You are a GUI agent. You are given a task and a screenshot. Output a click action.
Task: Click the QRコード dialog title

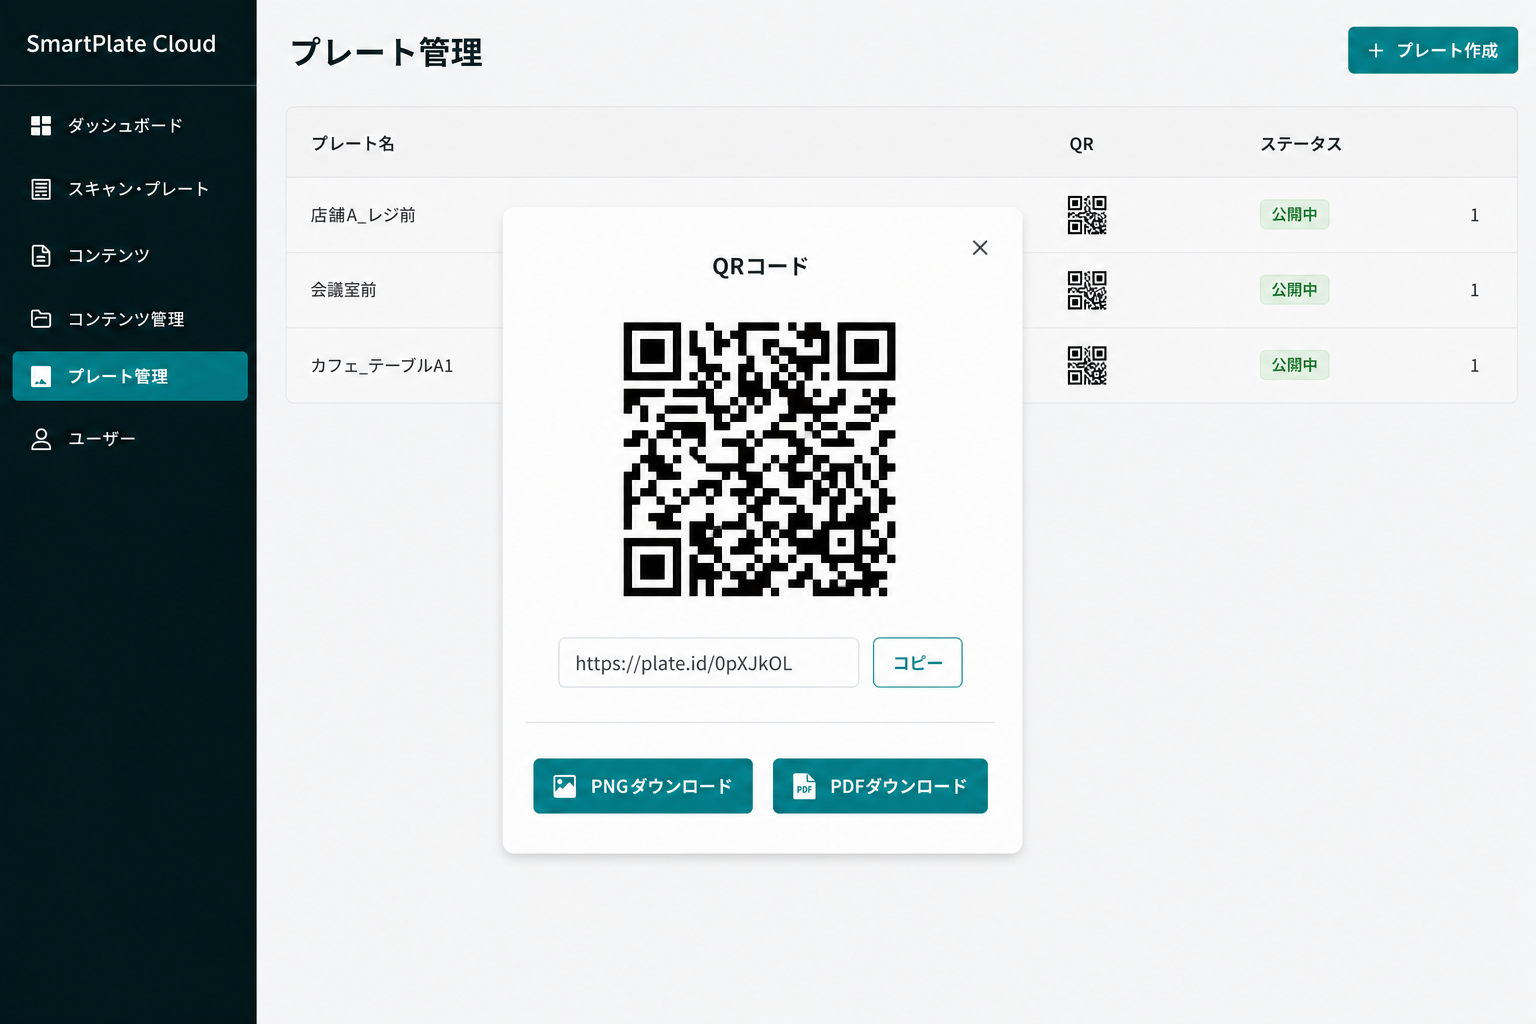click(x=760, y=267)
